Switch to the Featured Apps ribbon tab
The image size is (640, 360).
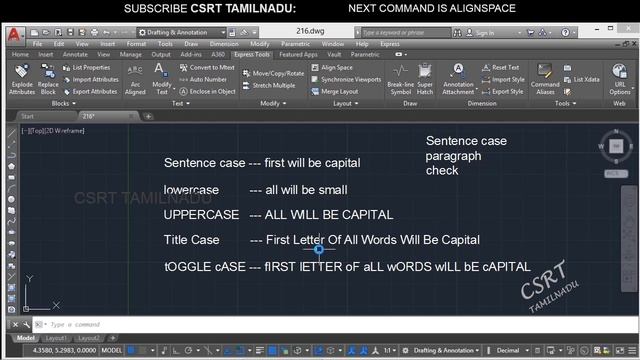298,54
